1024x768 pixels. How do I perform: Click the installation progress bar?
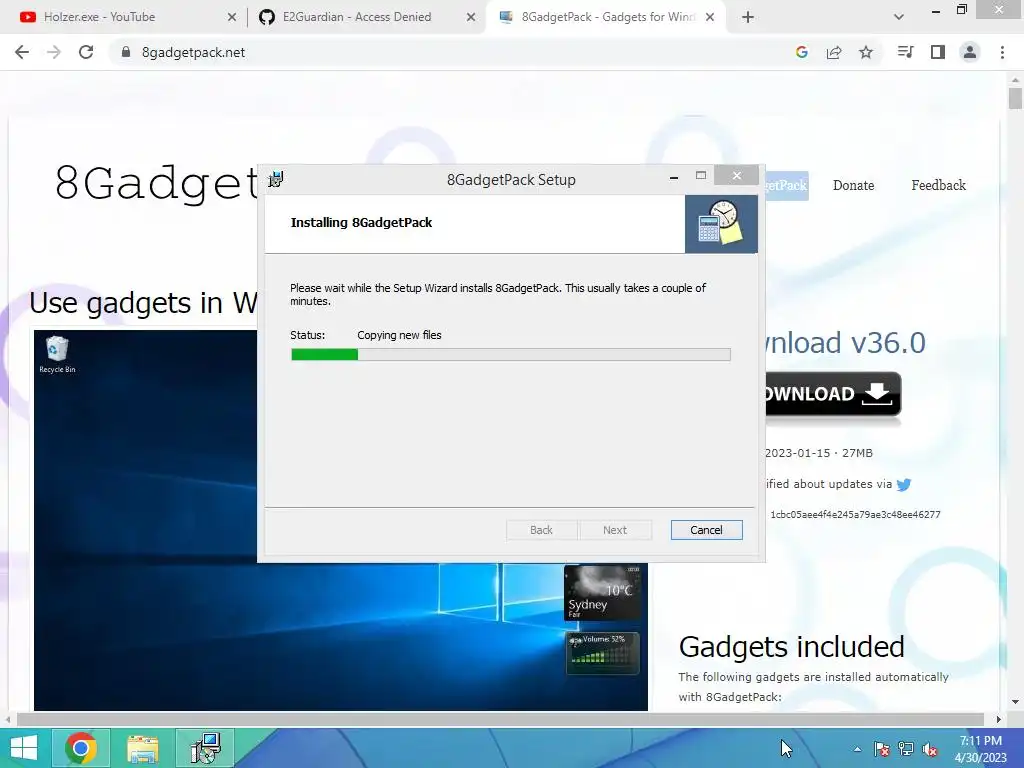pos(511,355)
